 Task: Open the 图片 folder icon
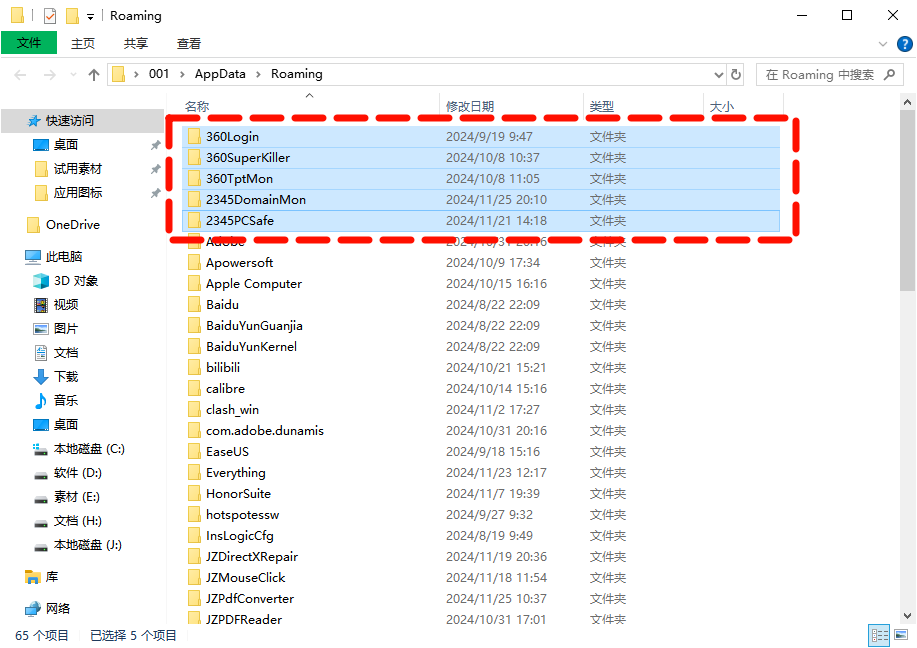[41, 329]
